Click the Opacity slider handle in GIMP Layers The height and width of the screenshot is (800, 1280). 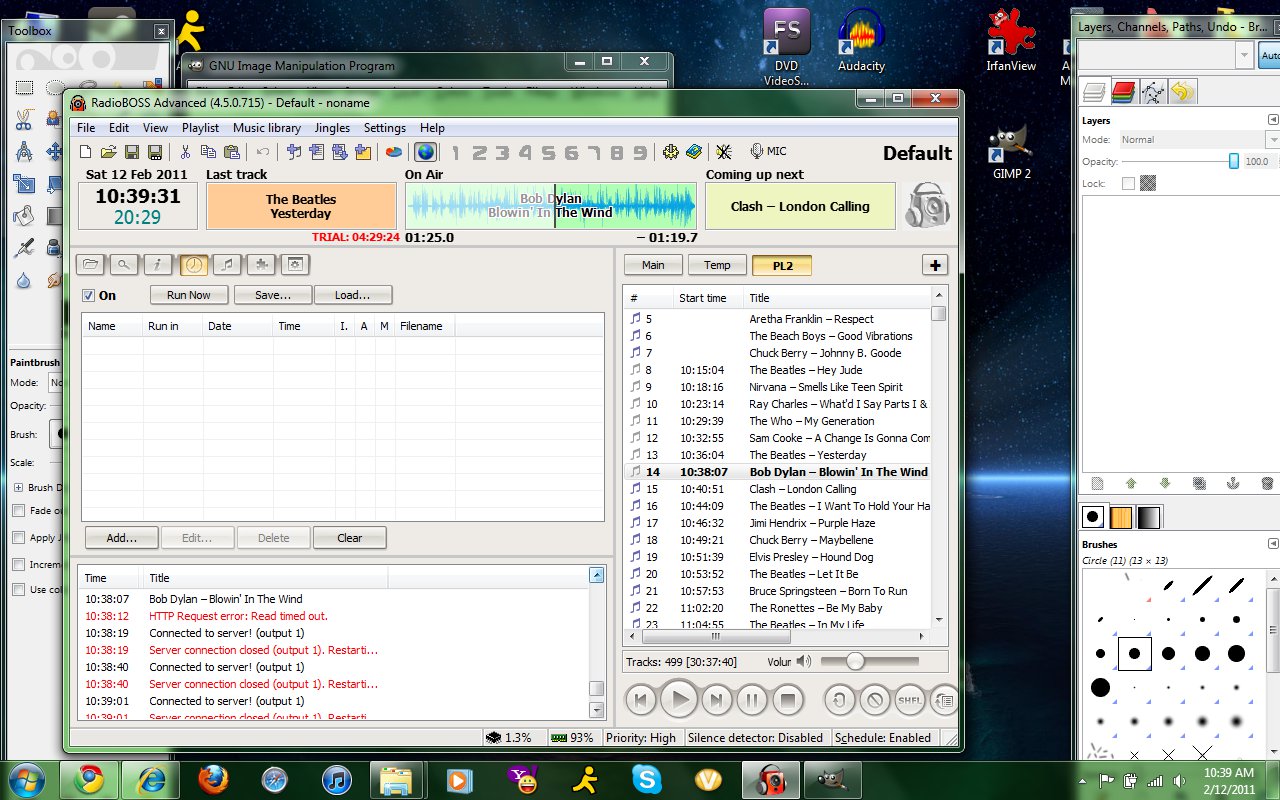(1234, 161)
